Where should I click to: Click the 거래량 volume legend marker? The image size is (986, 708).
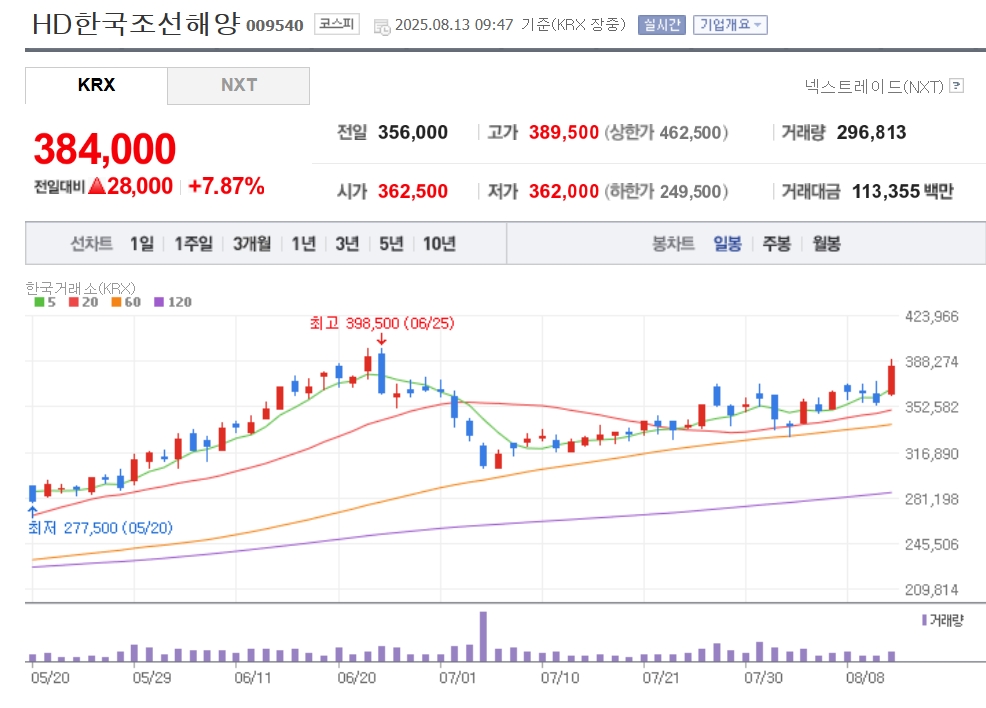click(924, 621)
